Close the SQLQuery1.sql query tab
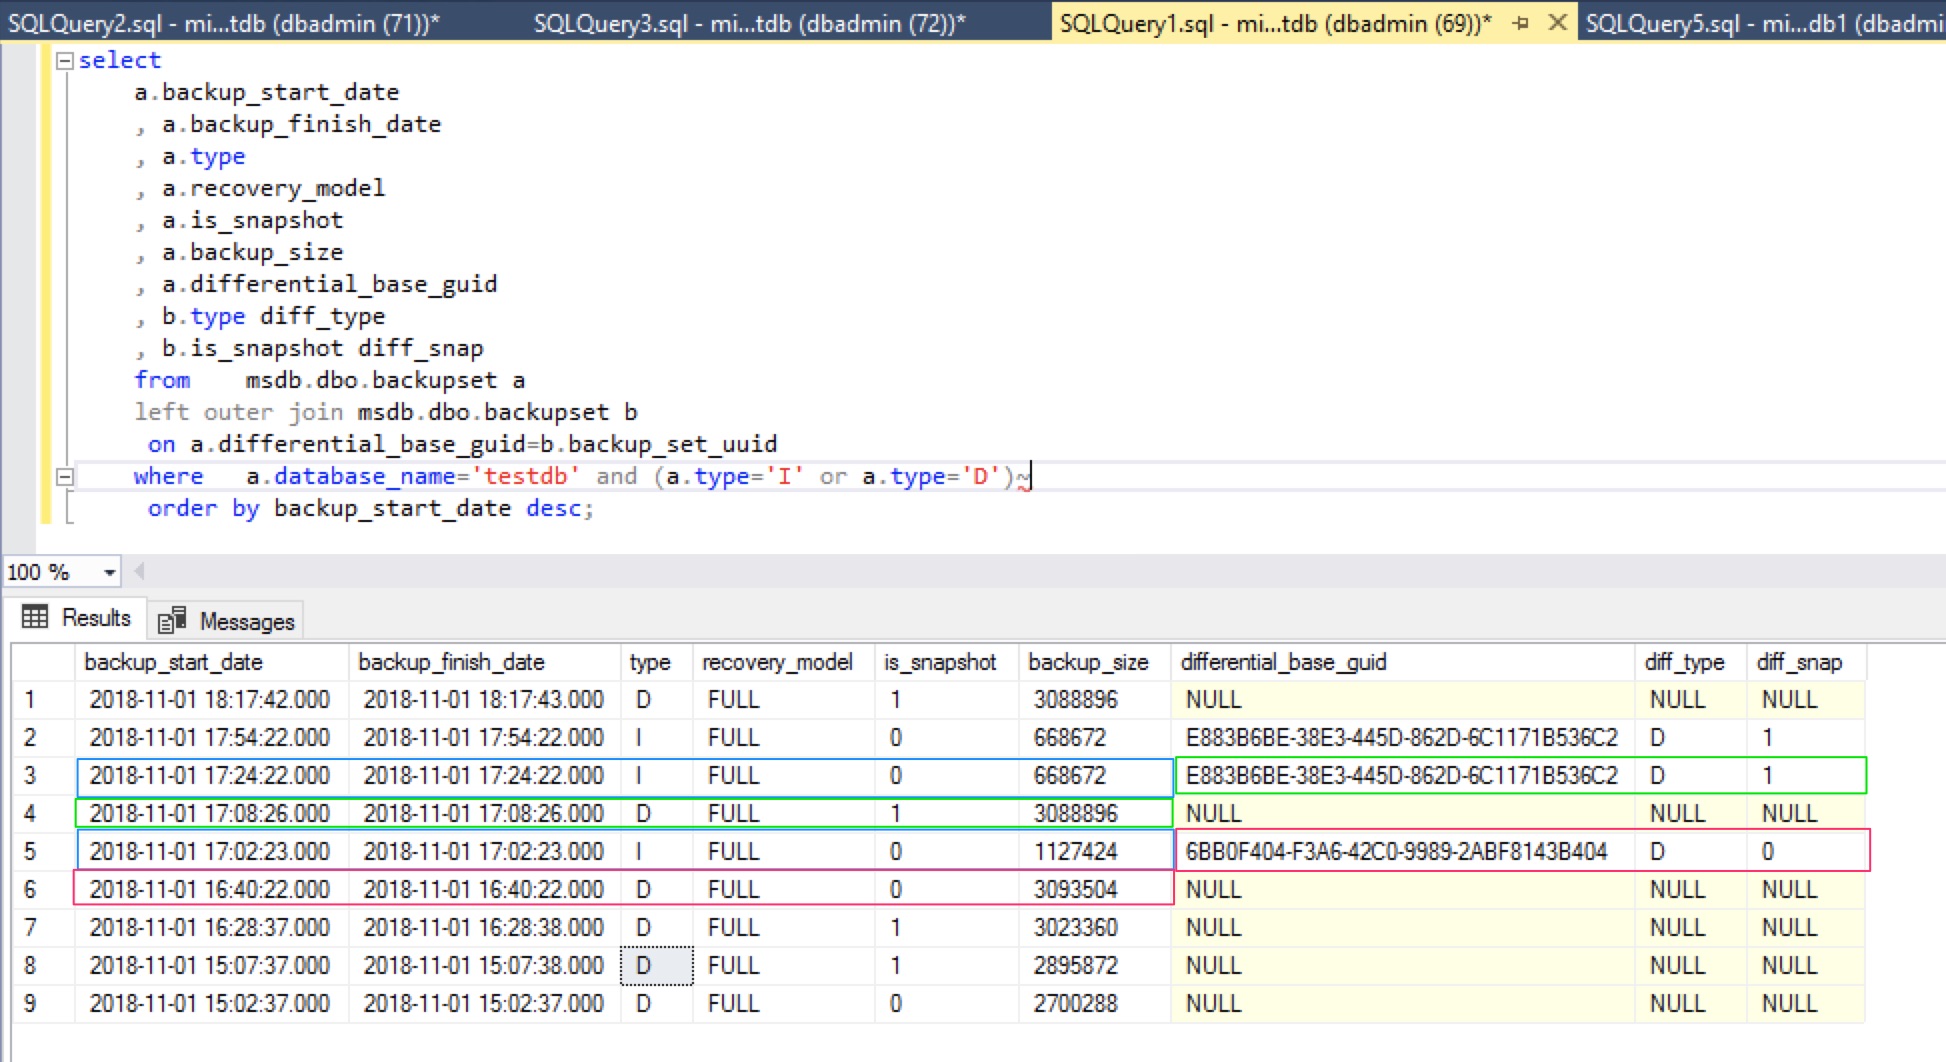This screenshot has width=1946, height=1062. pyautogui.click(x=1556, y=22)
